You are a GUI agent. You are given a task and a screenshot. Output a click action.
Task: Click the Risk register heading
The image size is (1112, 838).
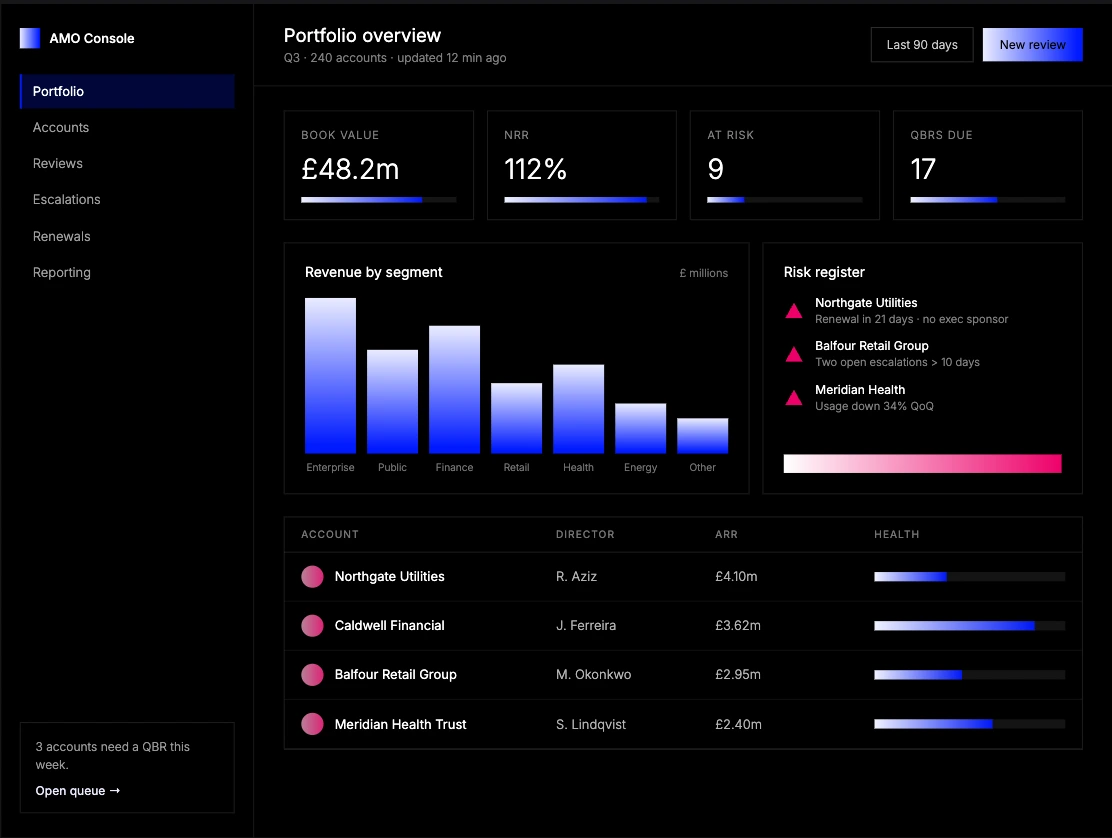coord(824,272)
